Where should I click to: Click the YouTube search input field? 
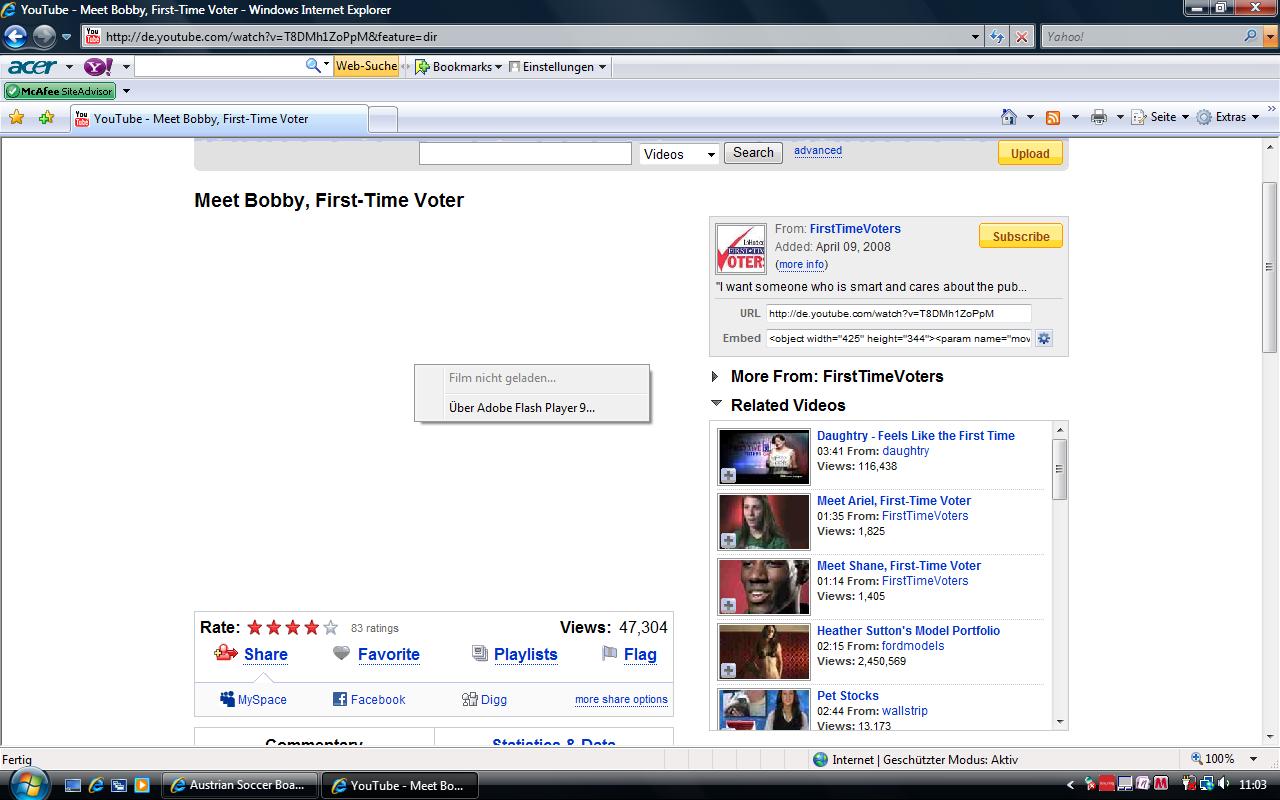tap(525, 153)
